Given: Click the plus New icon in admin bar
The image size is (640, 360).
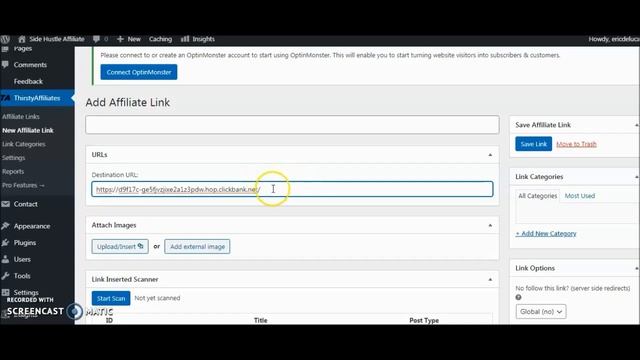Looking at the screenshot, I should 120,39.
